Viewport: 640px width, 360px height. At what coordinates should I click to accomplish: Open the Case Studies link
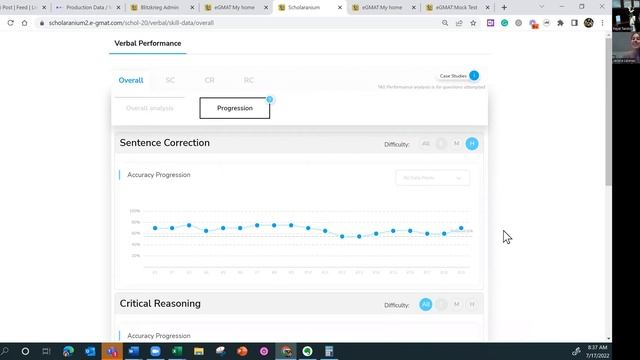click(x=453, y=76)
